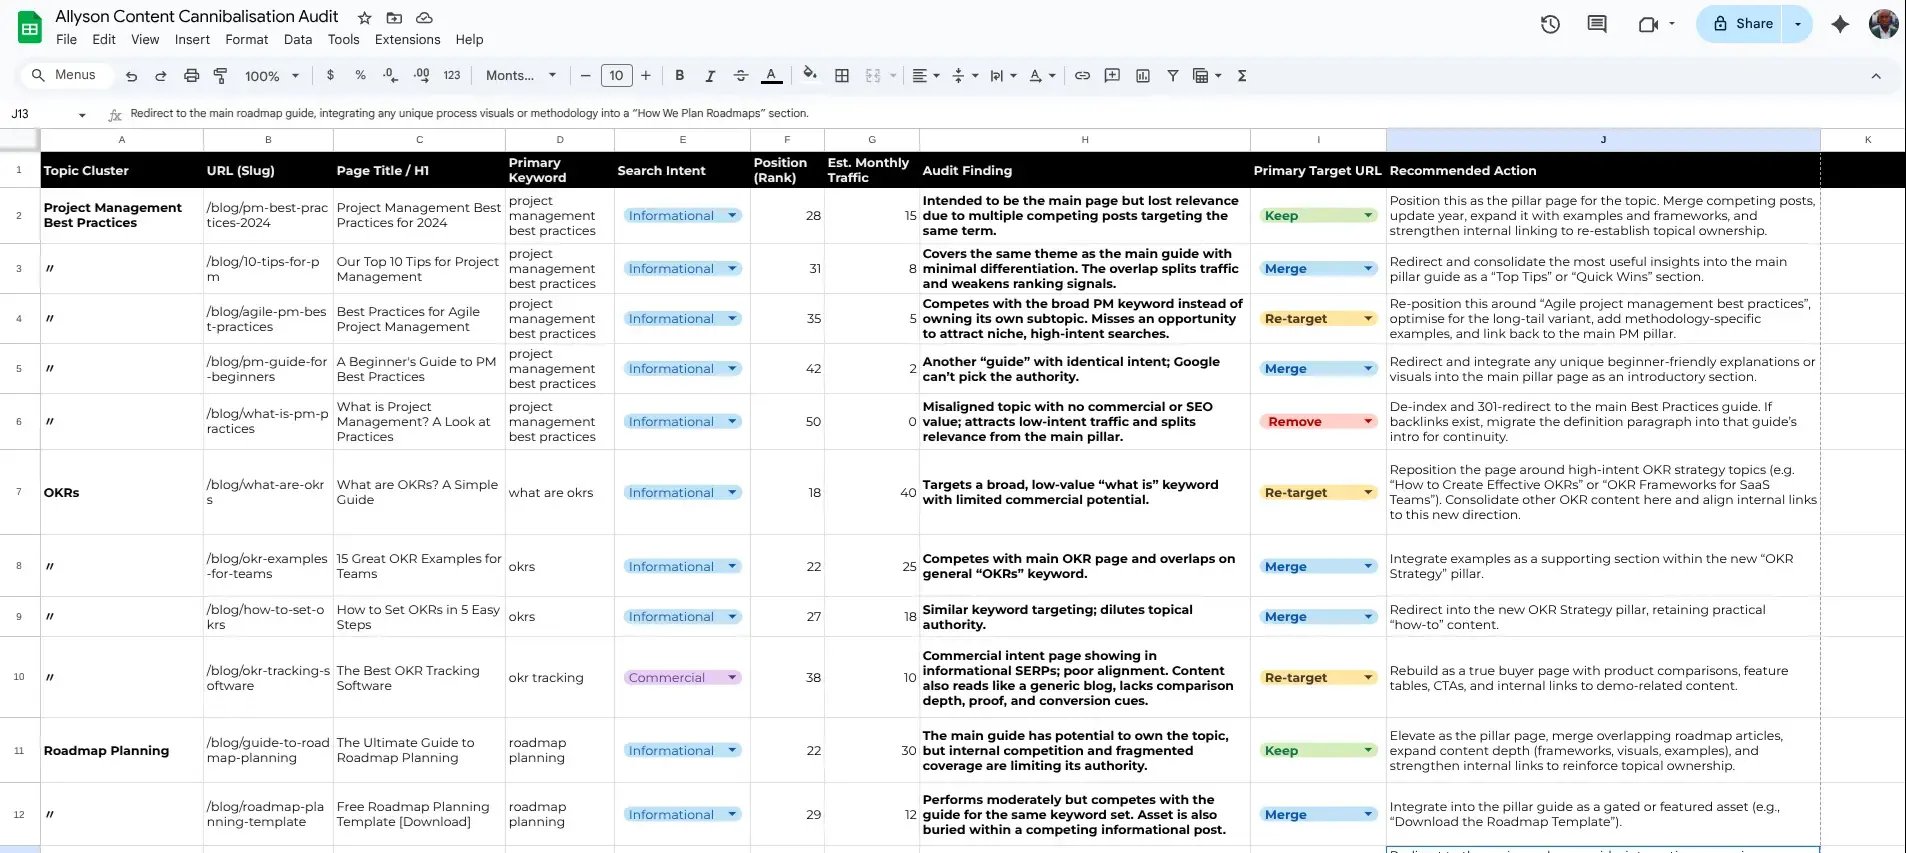The width and height of the screenshot is (1906, 853).
Task: Start a video call with camera icon
Action: tap(1648, 24)
